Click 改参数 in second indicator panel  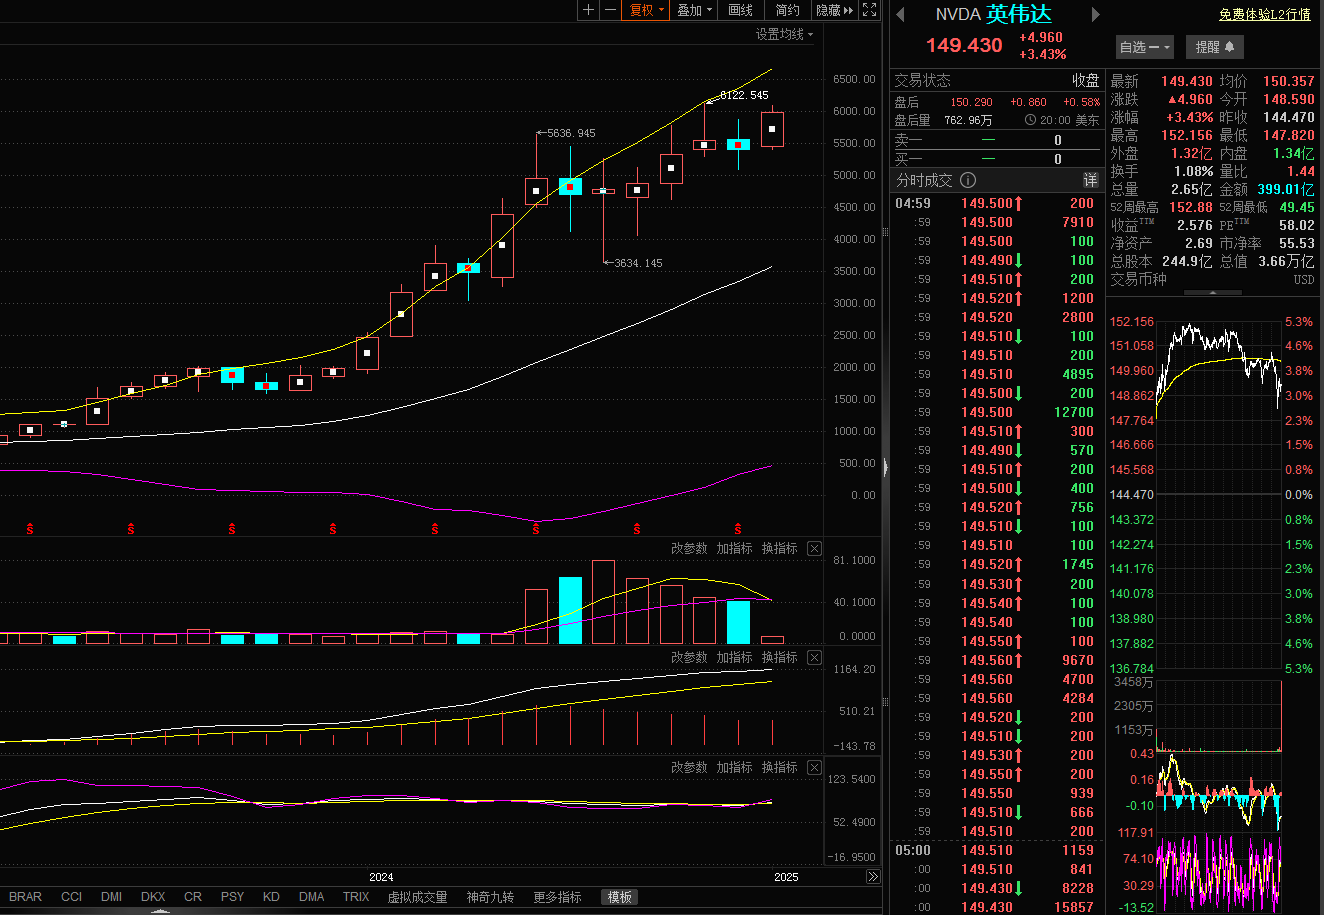[689, 657]
